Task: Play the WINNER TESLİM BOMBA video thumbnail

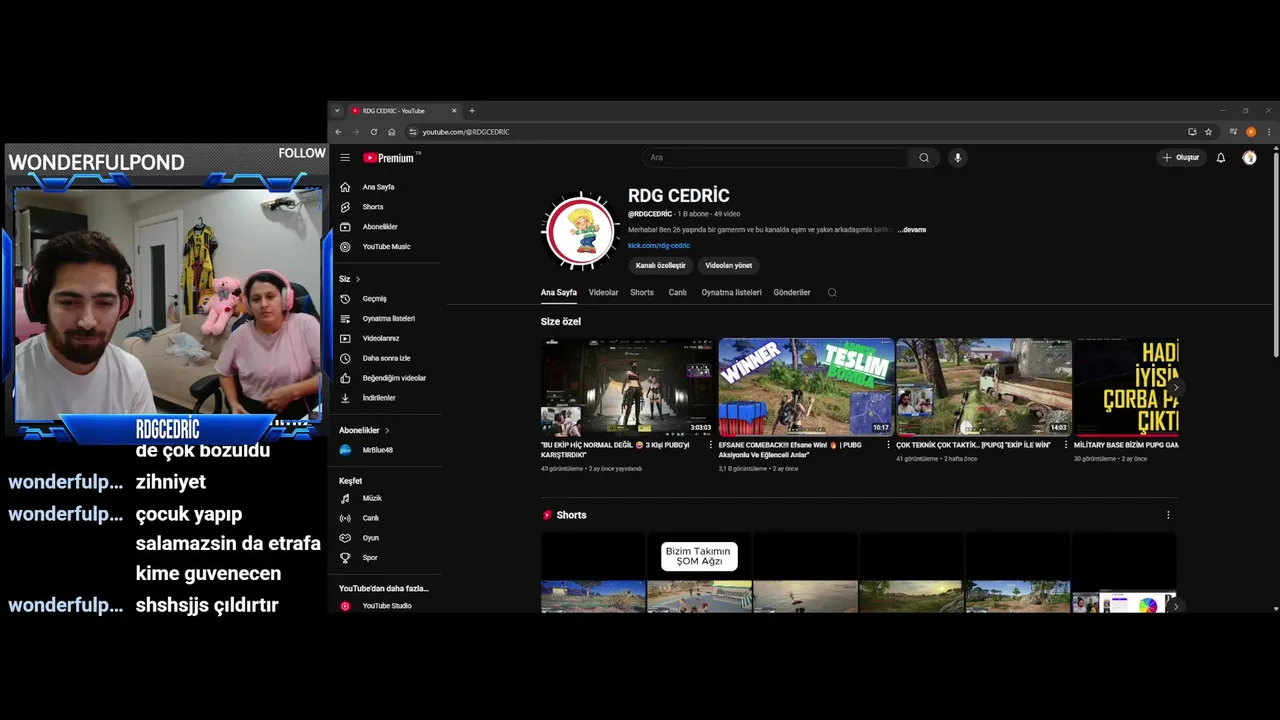Action: coord(806,387)
